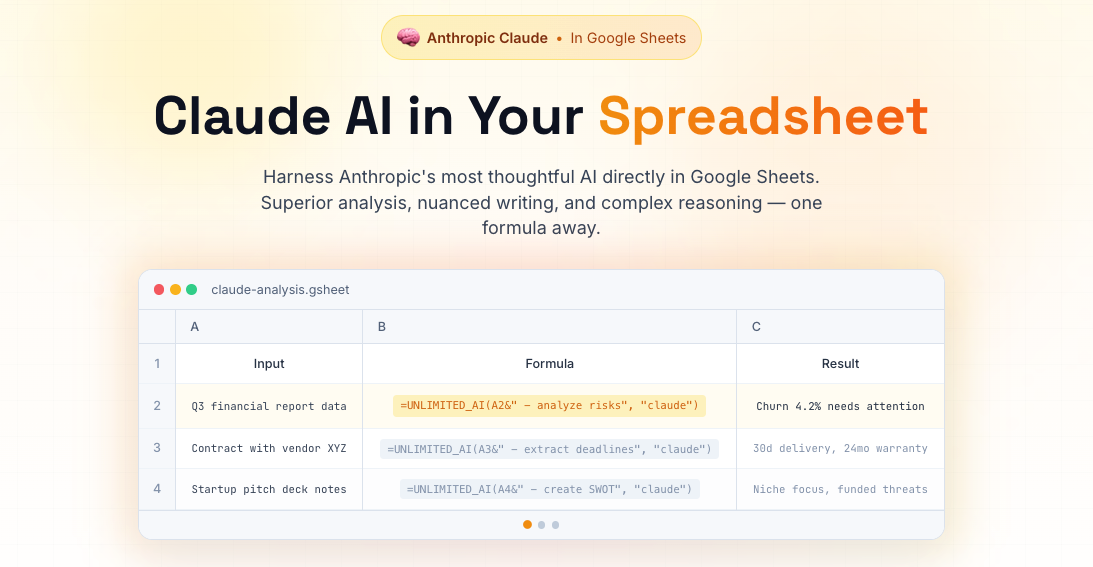This screenshot has height=567, width=1093.
Task: Click the 'Niche focus, funded threats' result
Action: [x=840, y=489]
